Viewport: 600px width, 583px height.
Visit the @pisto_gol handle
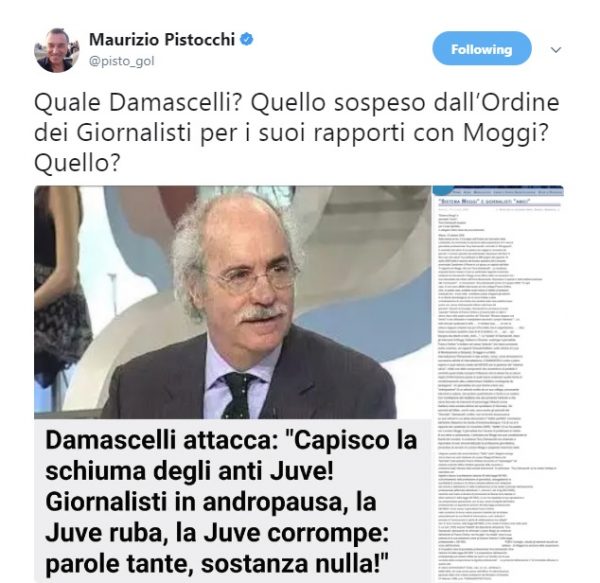(x=122, y=61)
